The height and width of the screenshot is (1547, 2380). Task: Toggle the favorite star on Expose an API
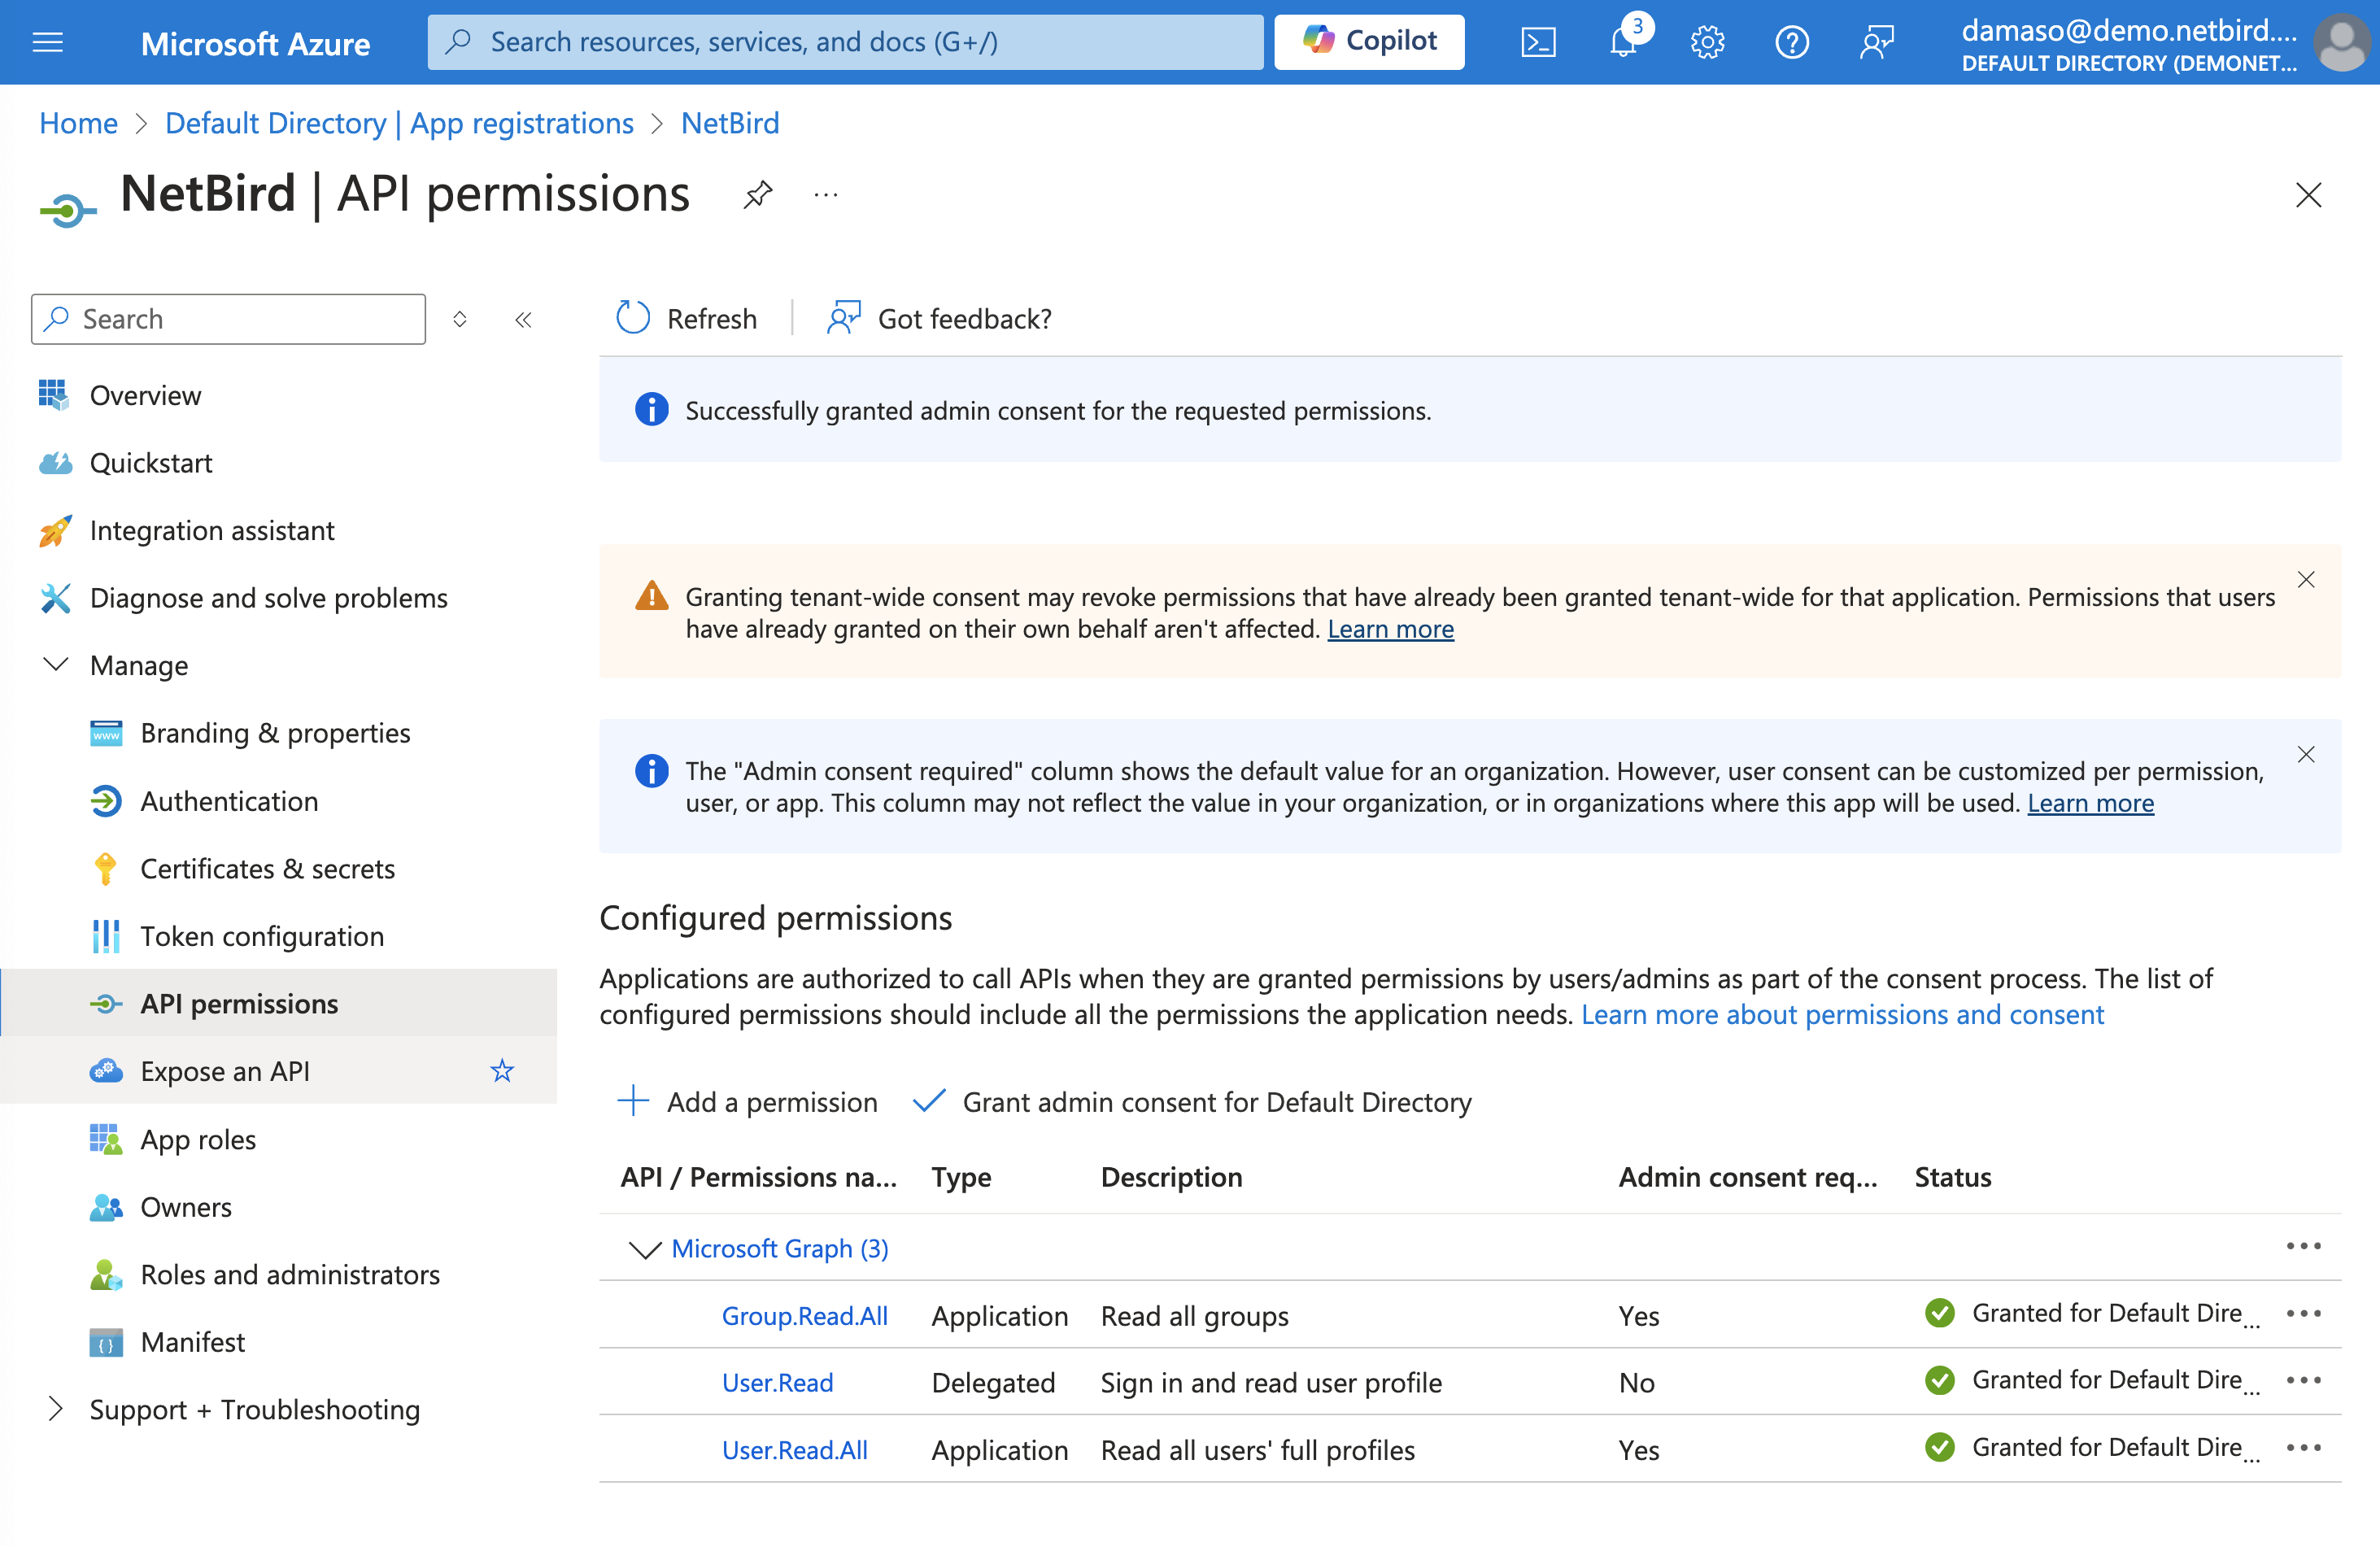pos(501,1070)
